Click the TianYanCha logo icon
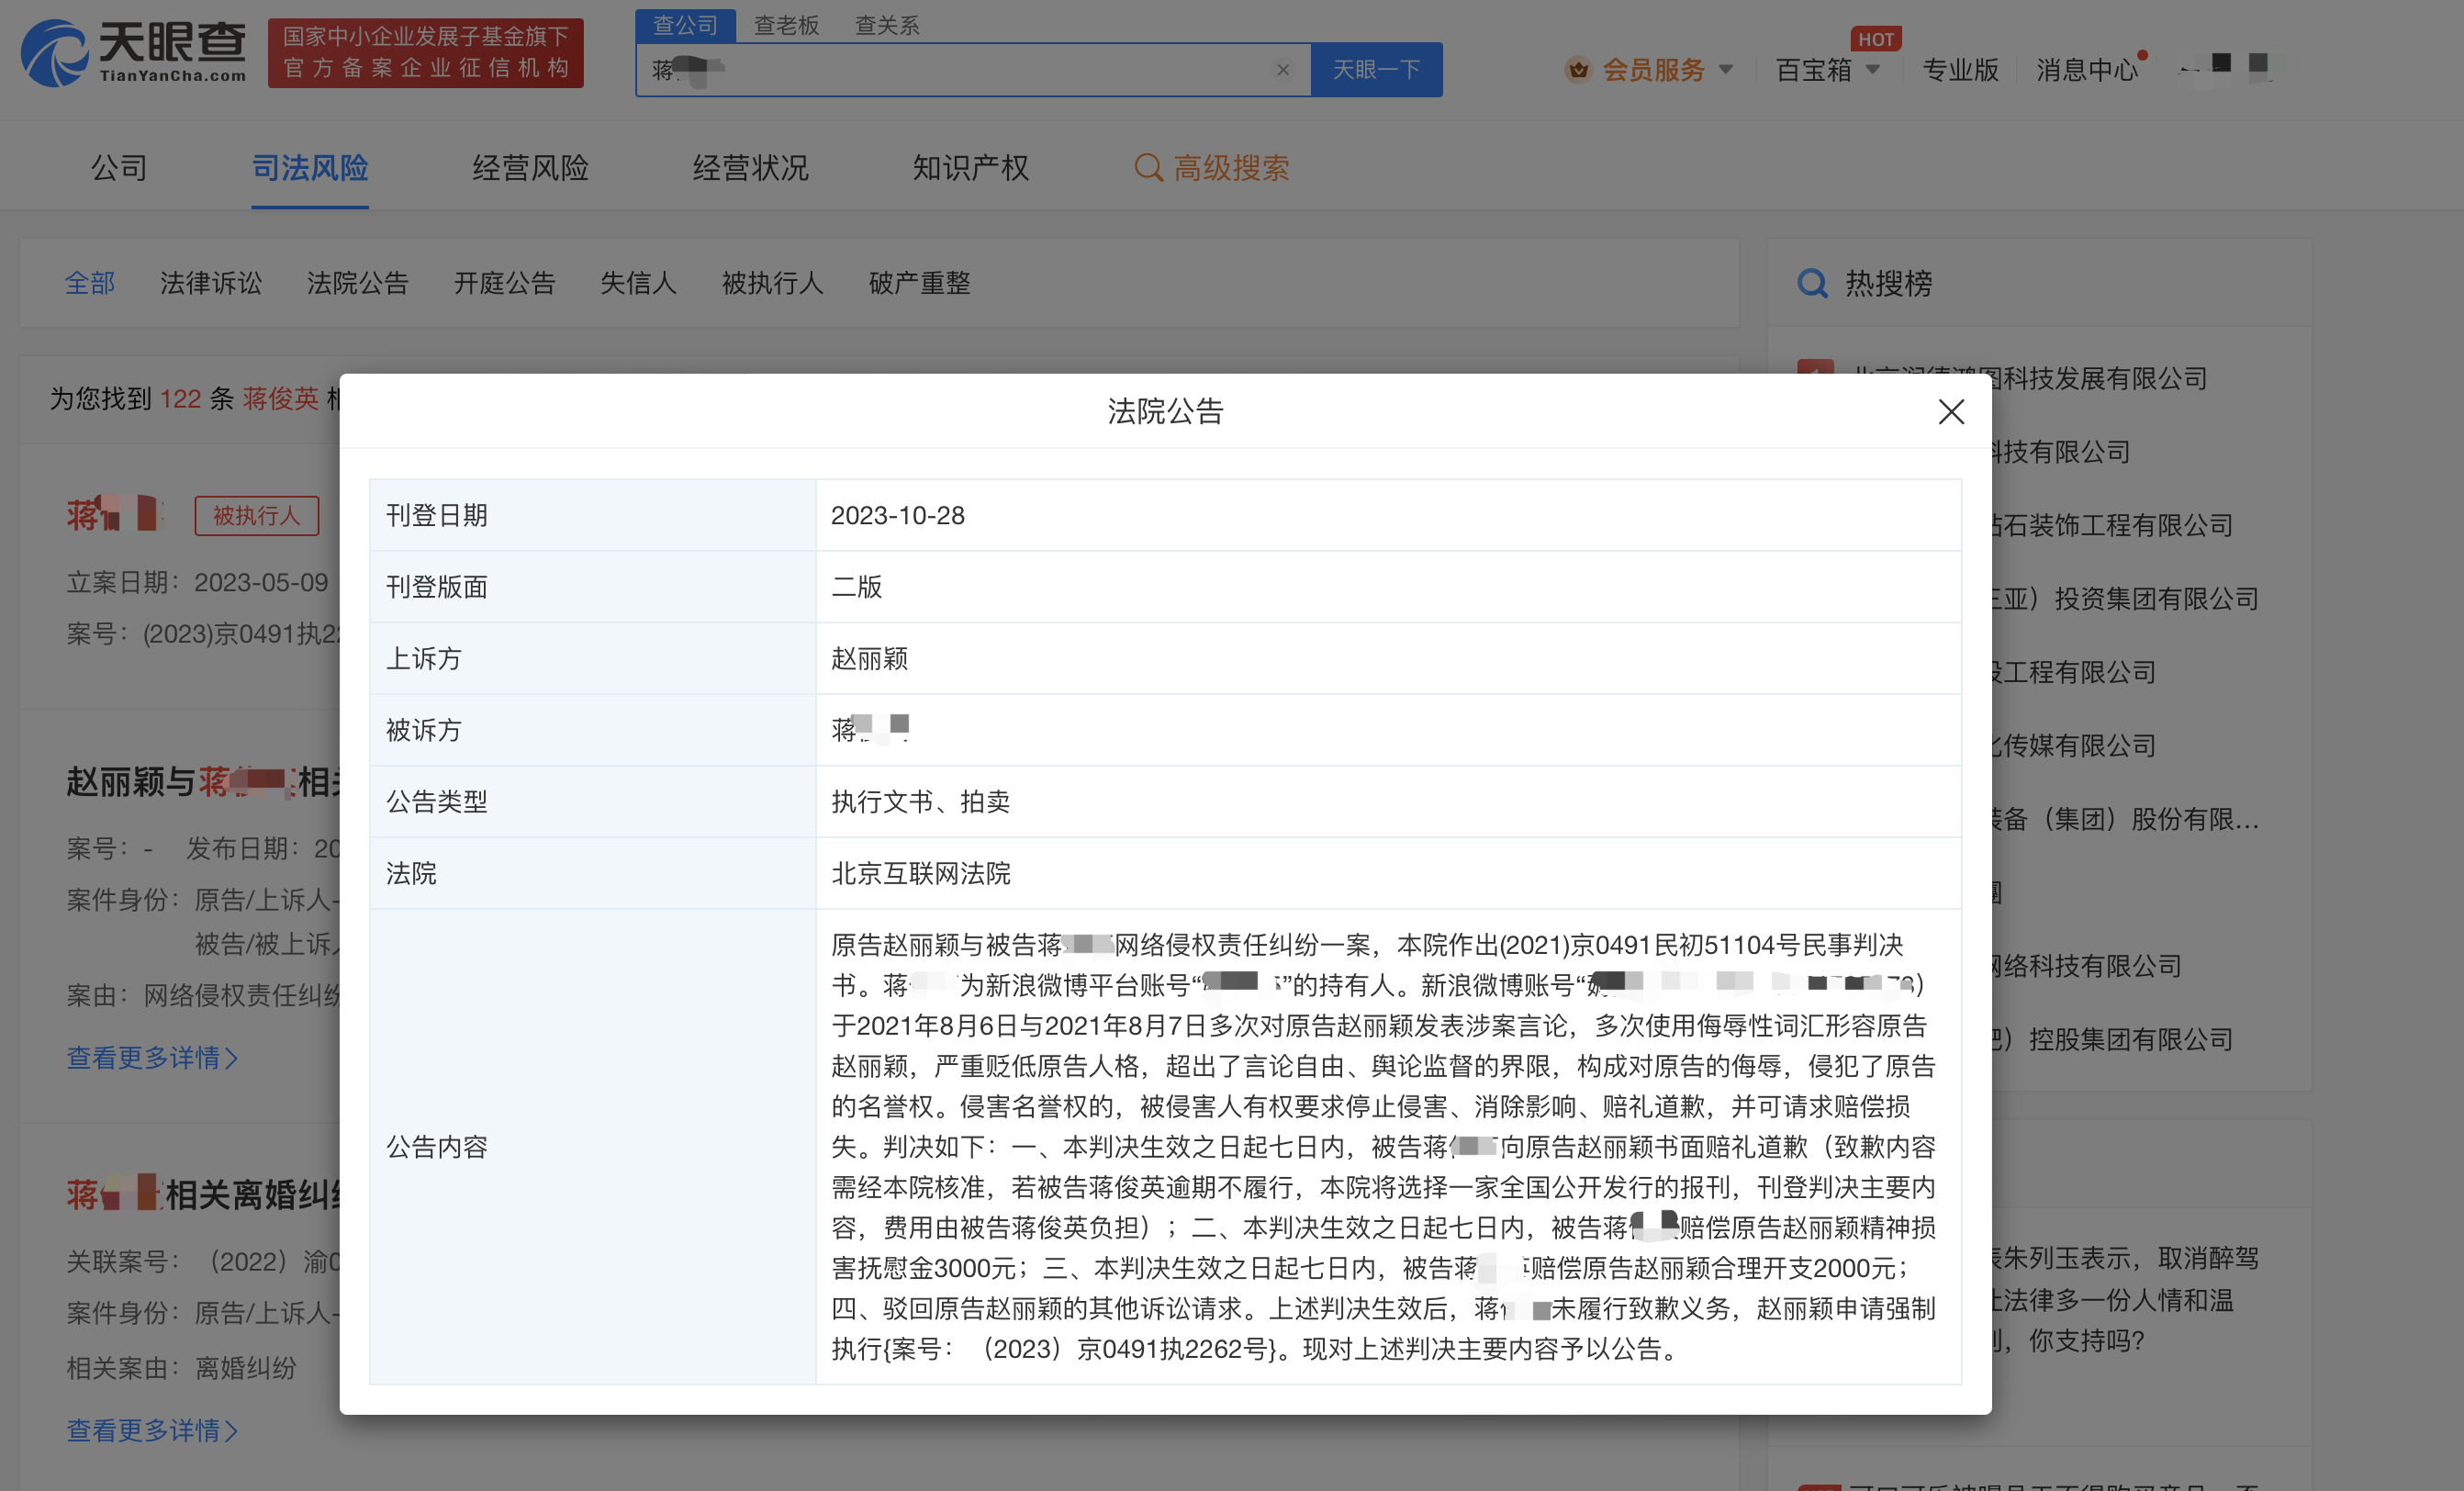2464x1491 pixels. 55,53
